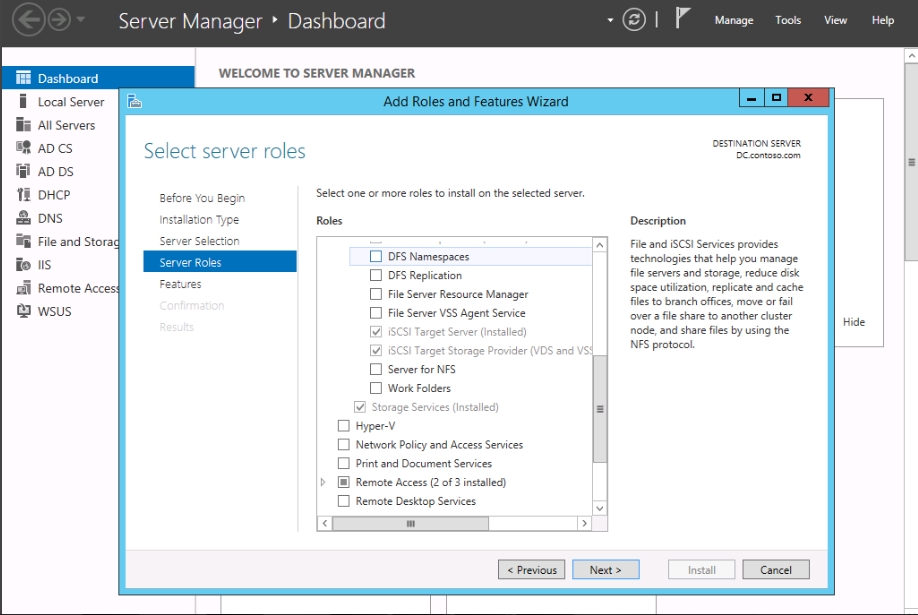This screenshot has width=918, height=615.
Task: Tick the Server for NFS checkbox
Action: tap(376, 370)
